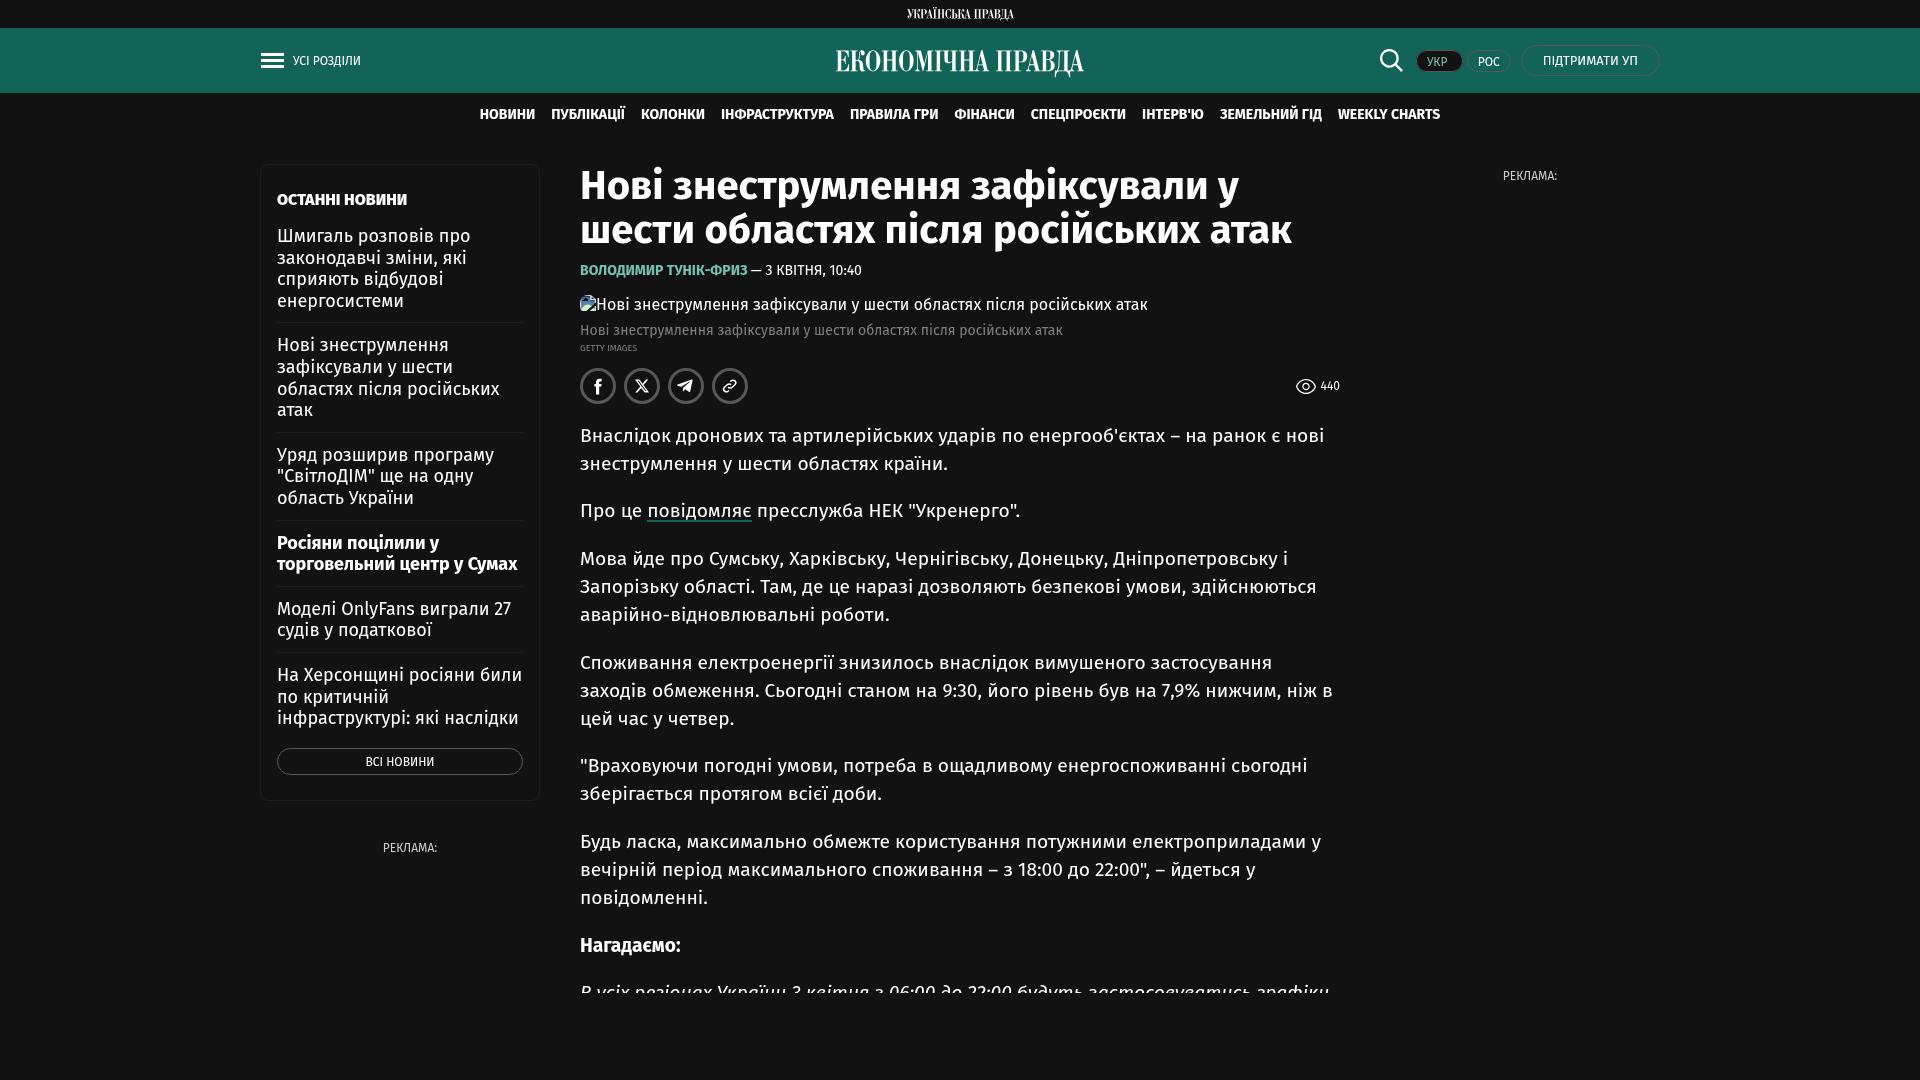
Task: Switch language to РОС
Action: click(x=1488, y=62)
